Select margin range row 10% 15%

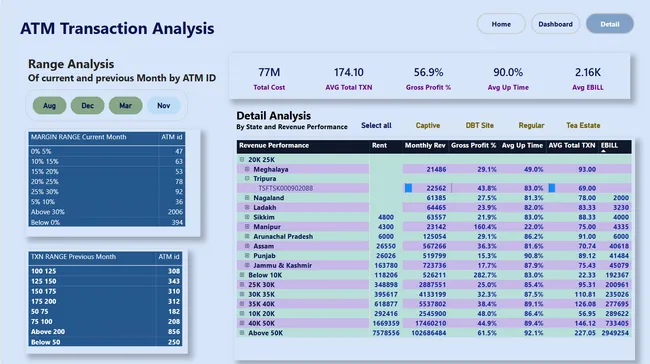107,161
